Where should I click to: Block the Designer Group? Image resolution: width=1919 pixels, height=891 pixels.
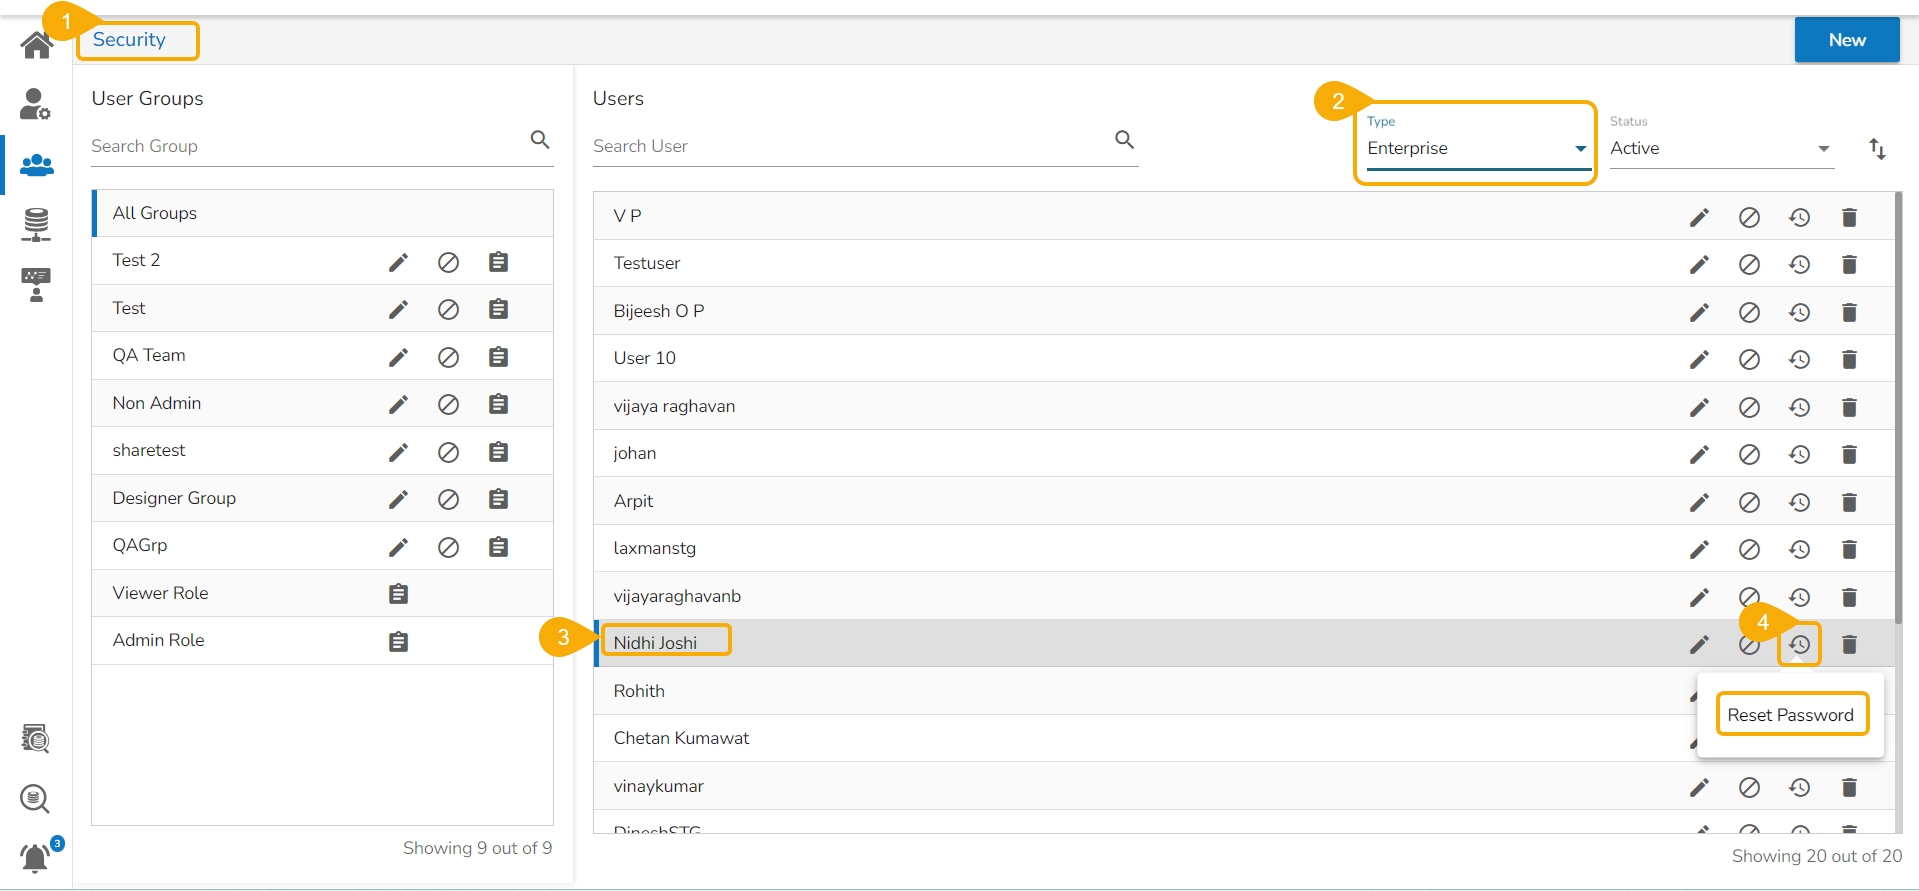tap(448, 499)
